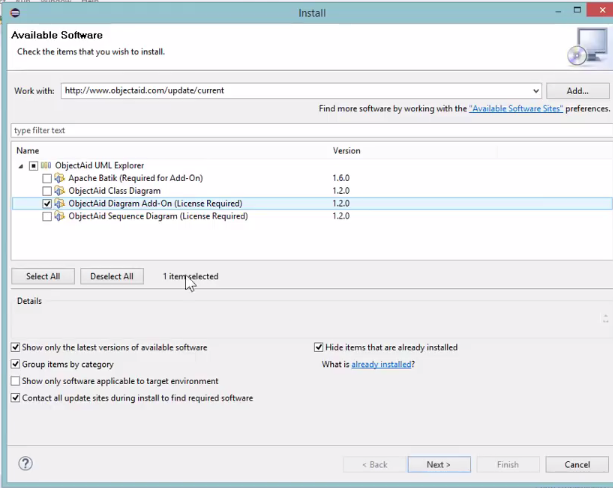Uncheck the ObjectAid Diagram Add-On checkbox
Image resolution: width=613 pixels, height=488 pixels.
(47, 204)
